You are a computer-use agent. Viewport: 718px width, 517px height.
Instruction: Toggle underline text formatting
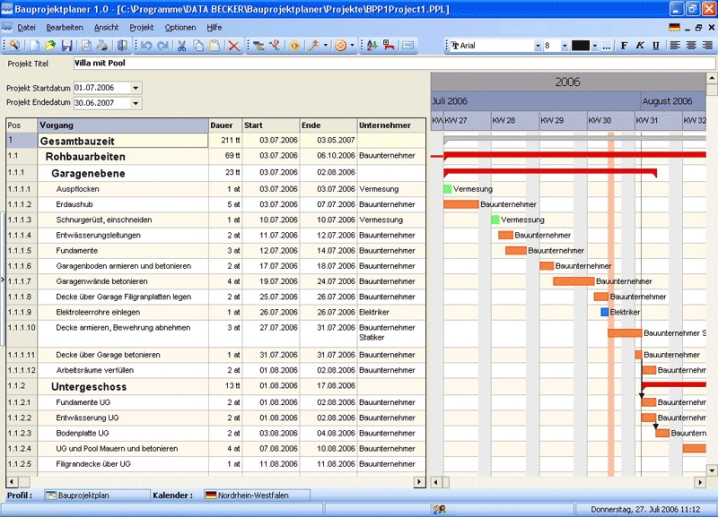[x=653, y=46]
